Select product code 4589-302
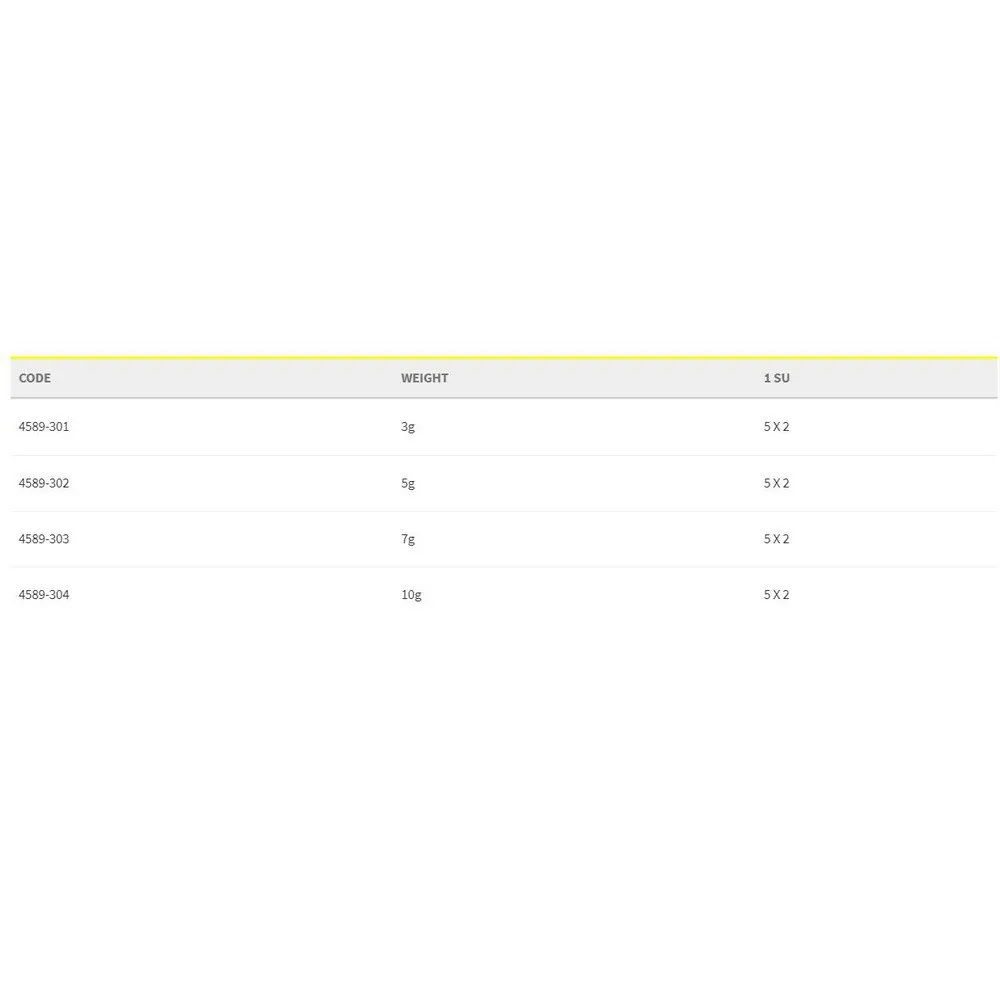This screenshot has height=1000, width=1000. (44, 483)
